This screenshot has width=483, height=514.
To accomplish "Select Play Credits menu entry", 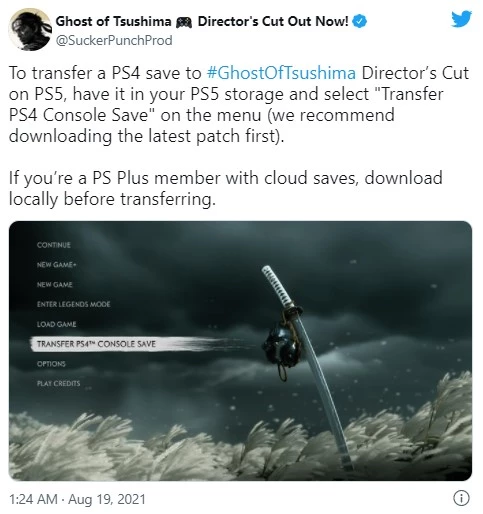I will click(58, 383).
